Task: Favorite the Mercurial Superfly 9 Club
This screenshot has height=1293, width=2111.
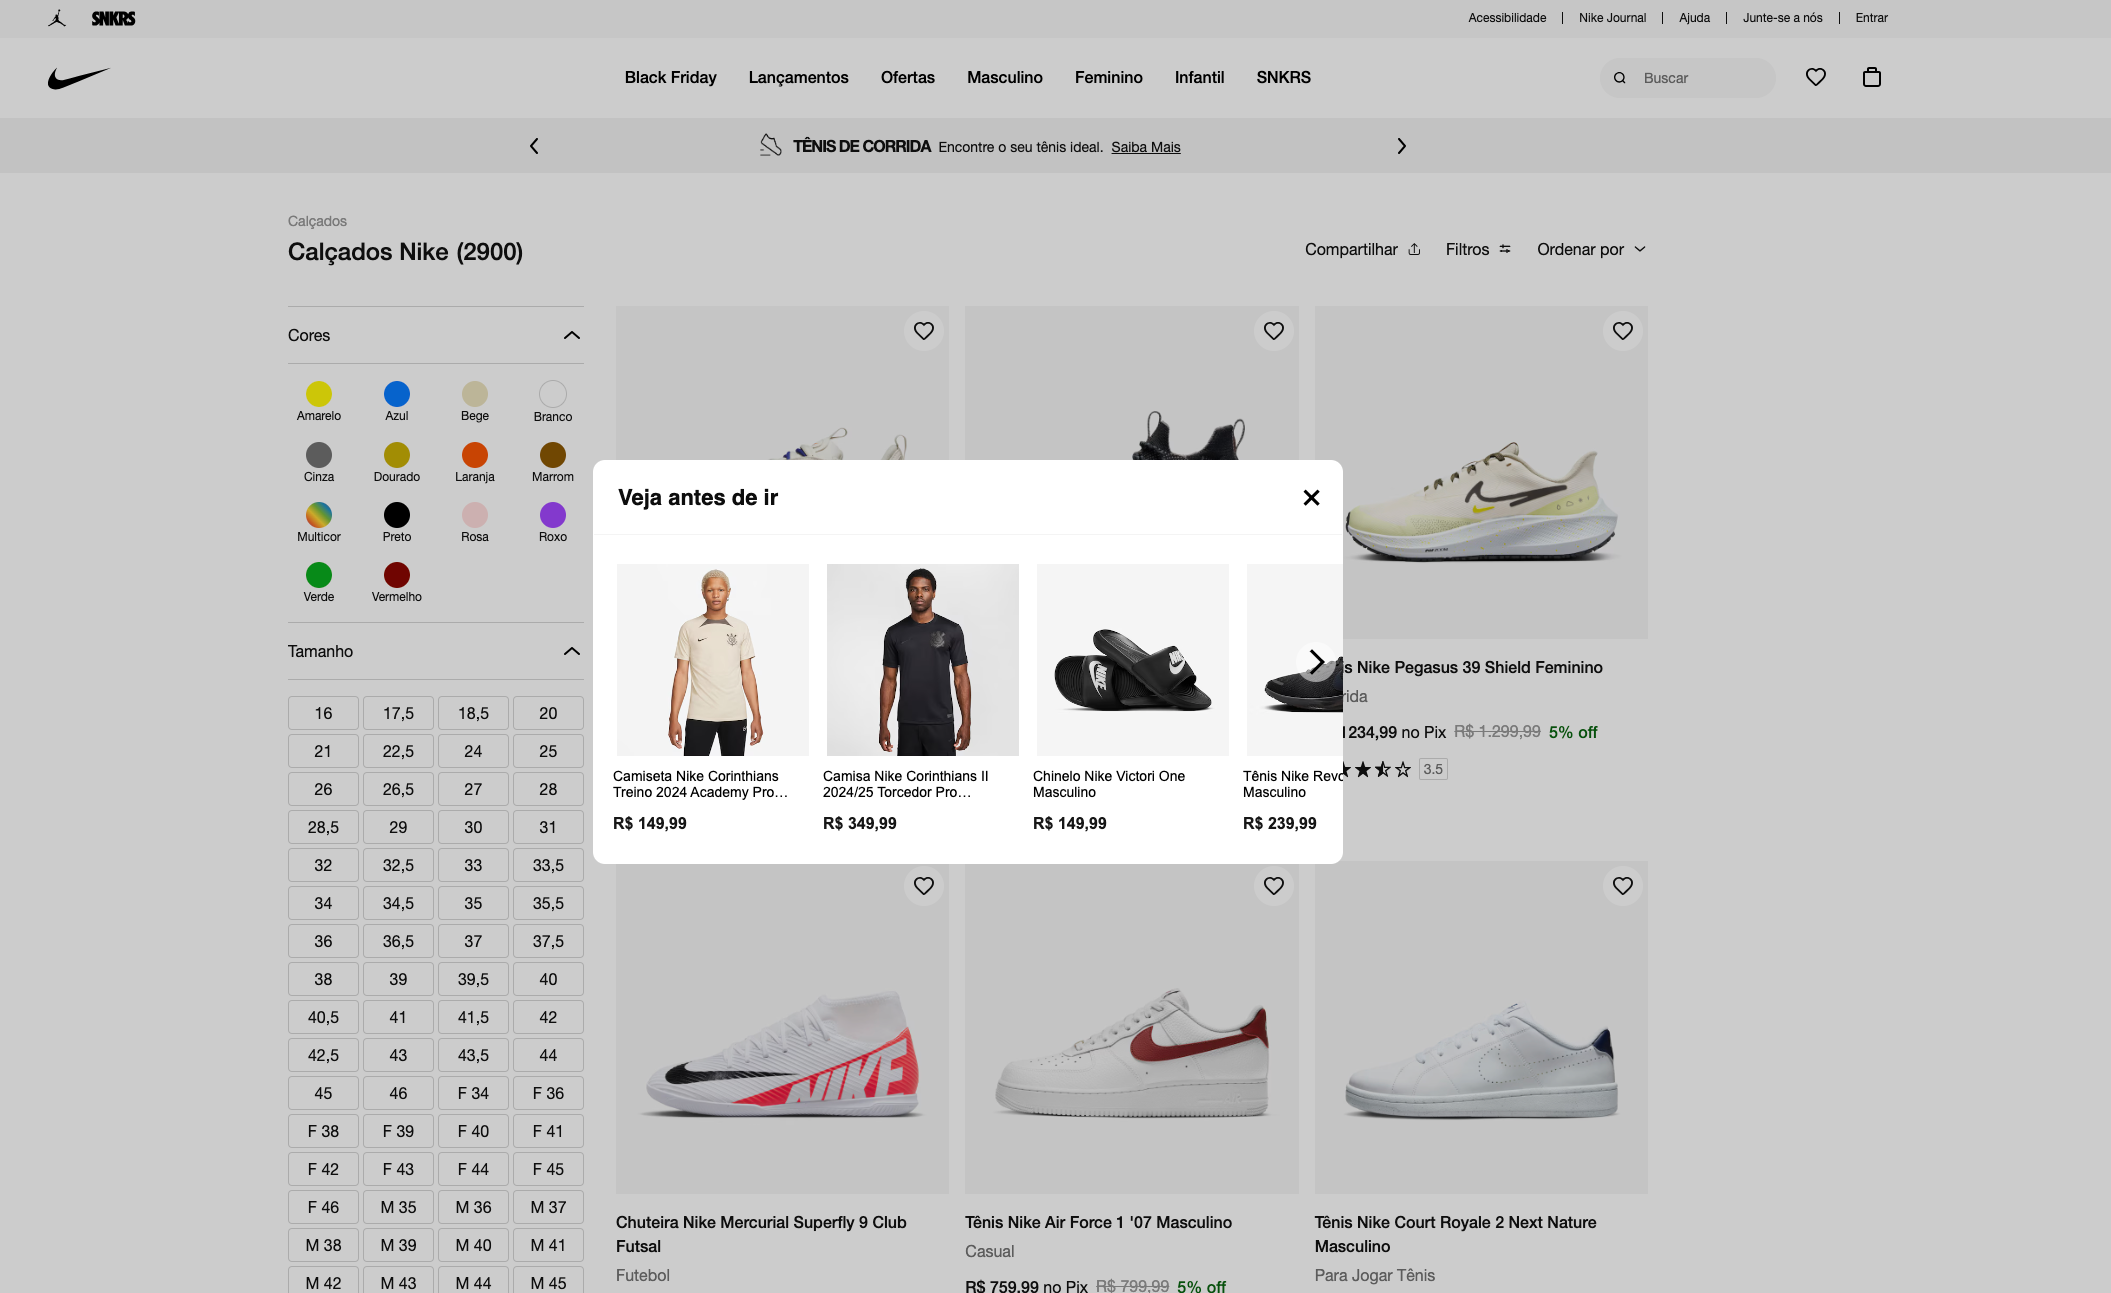Action: tap(924, 886)
